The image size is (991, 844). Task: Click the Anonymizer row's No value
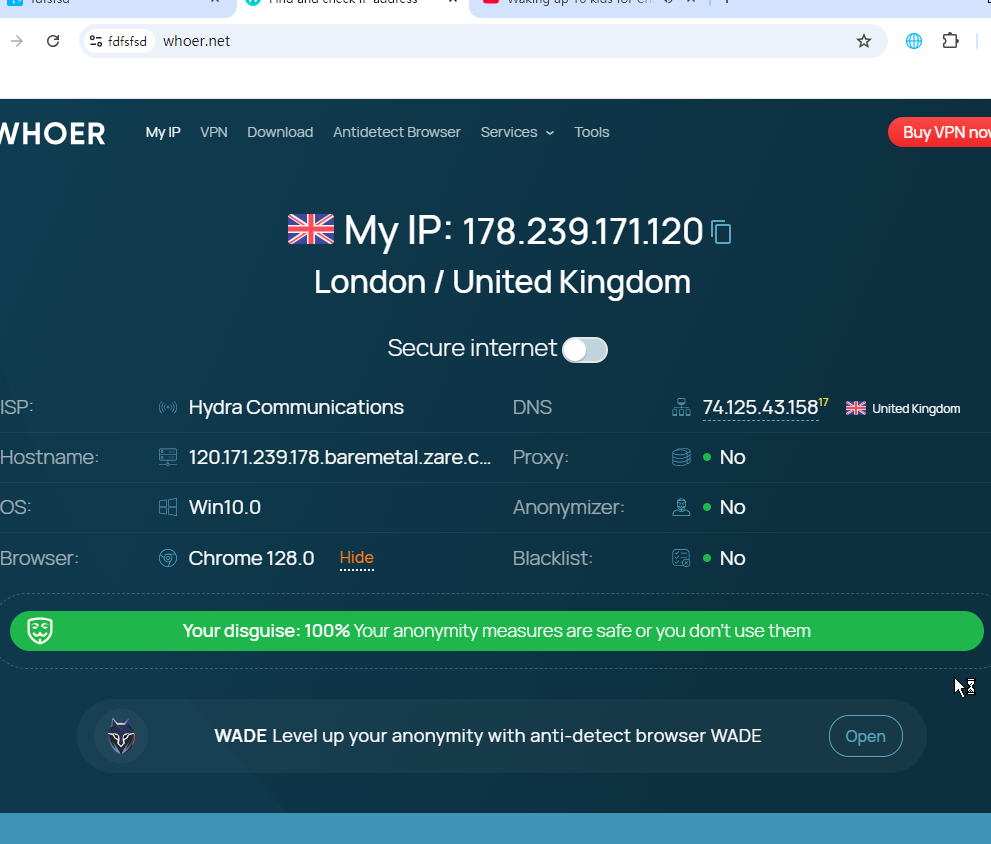[x=733, y=507]
